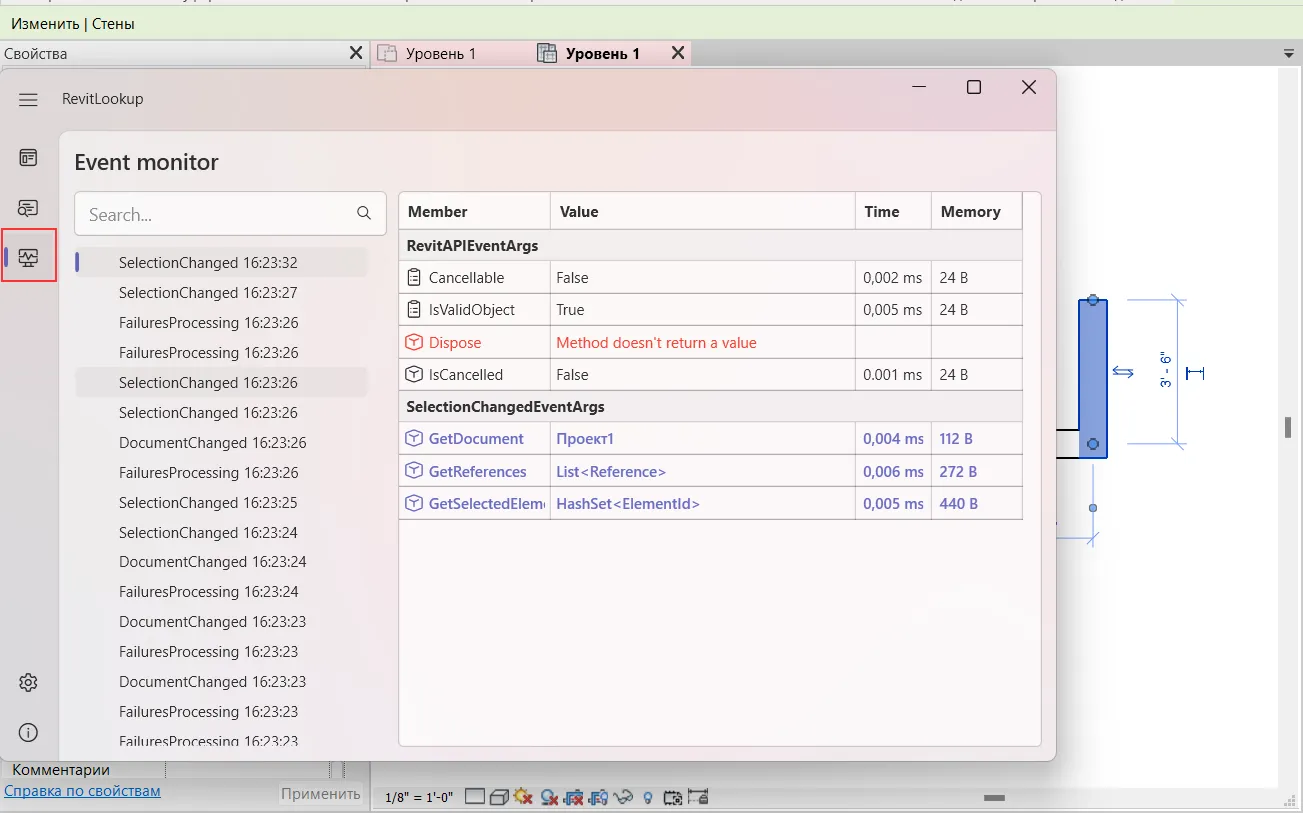Screen dimensions: 1303x813
Task: Click the Search input field
Action: [230, 214]
